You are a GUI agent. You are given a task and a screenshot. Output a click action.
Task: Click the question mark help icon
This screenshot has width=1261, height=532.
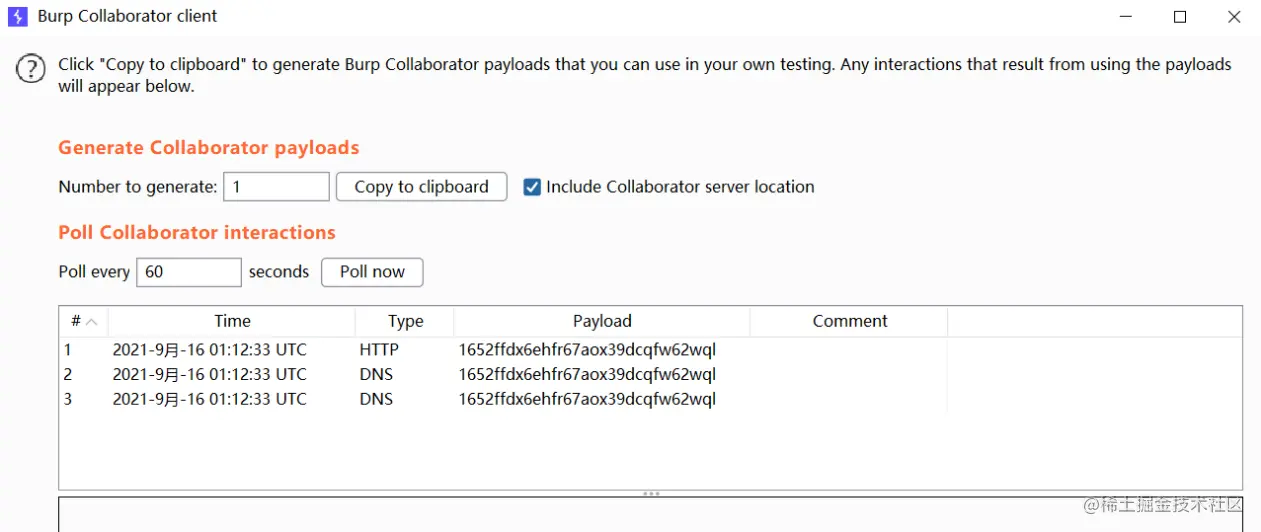click(x=31, y=69)
